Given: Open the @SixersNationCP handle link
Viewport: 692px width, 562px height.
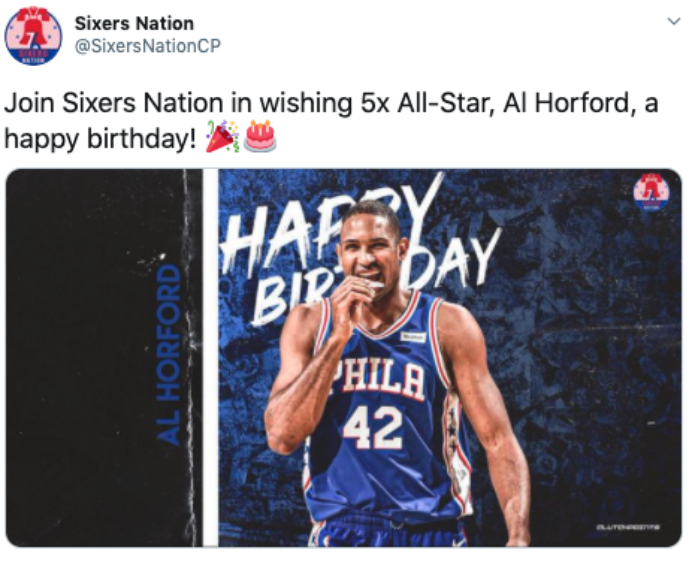Looking at the screenshot, I should (x=147, y=46).
